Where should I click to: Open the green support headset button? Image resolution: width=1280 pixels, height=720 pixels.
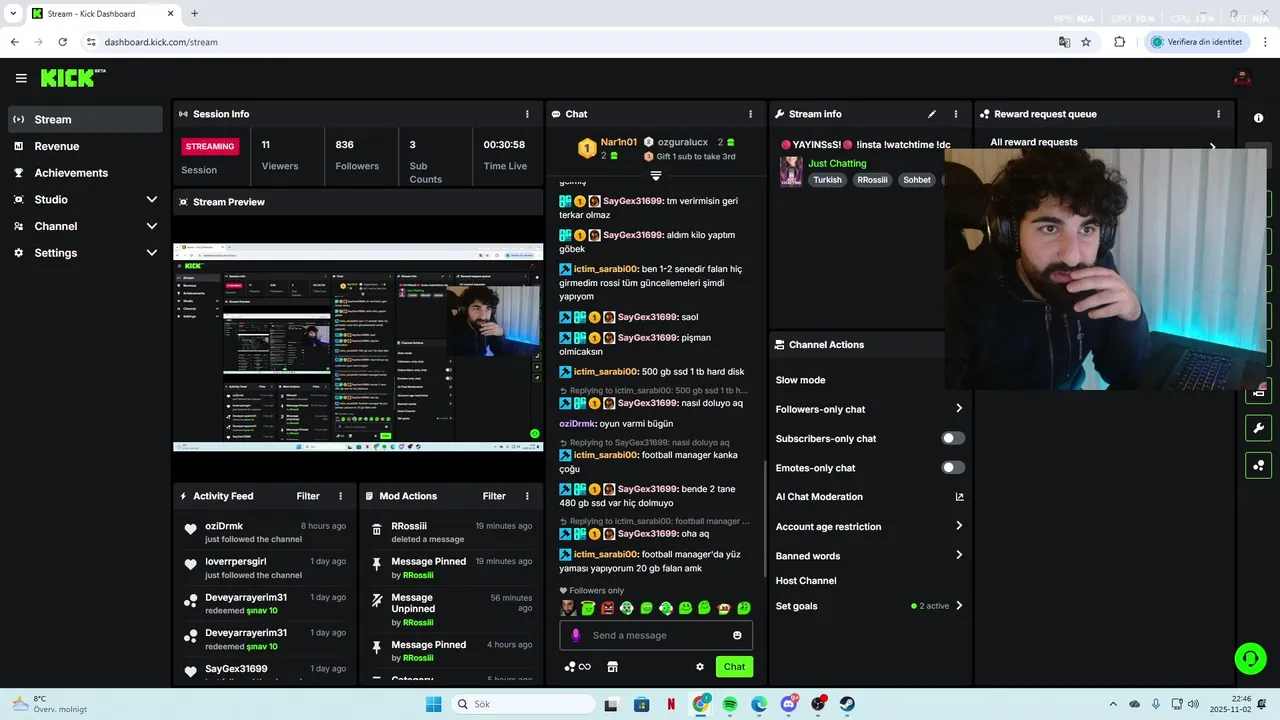[1250, 658]
